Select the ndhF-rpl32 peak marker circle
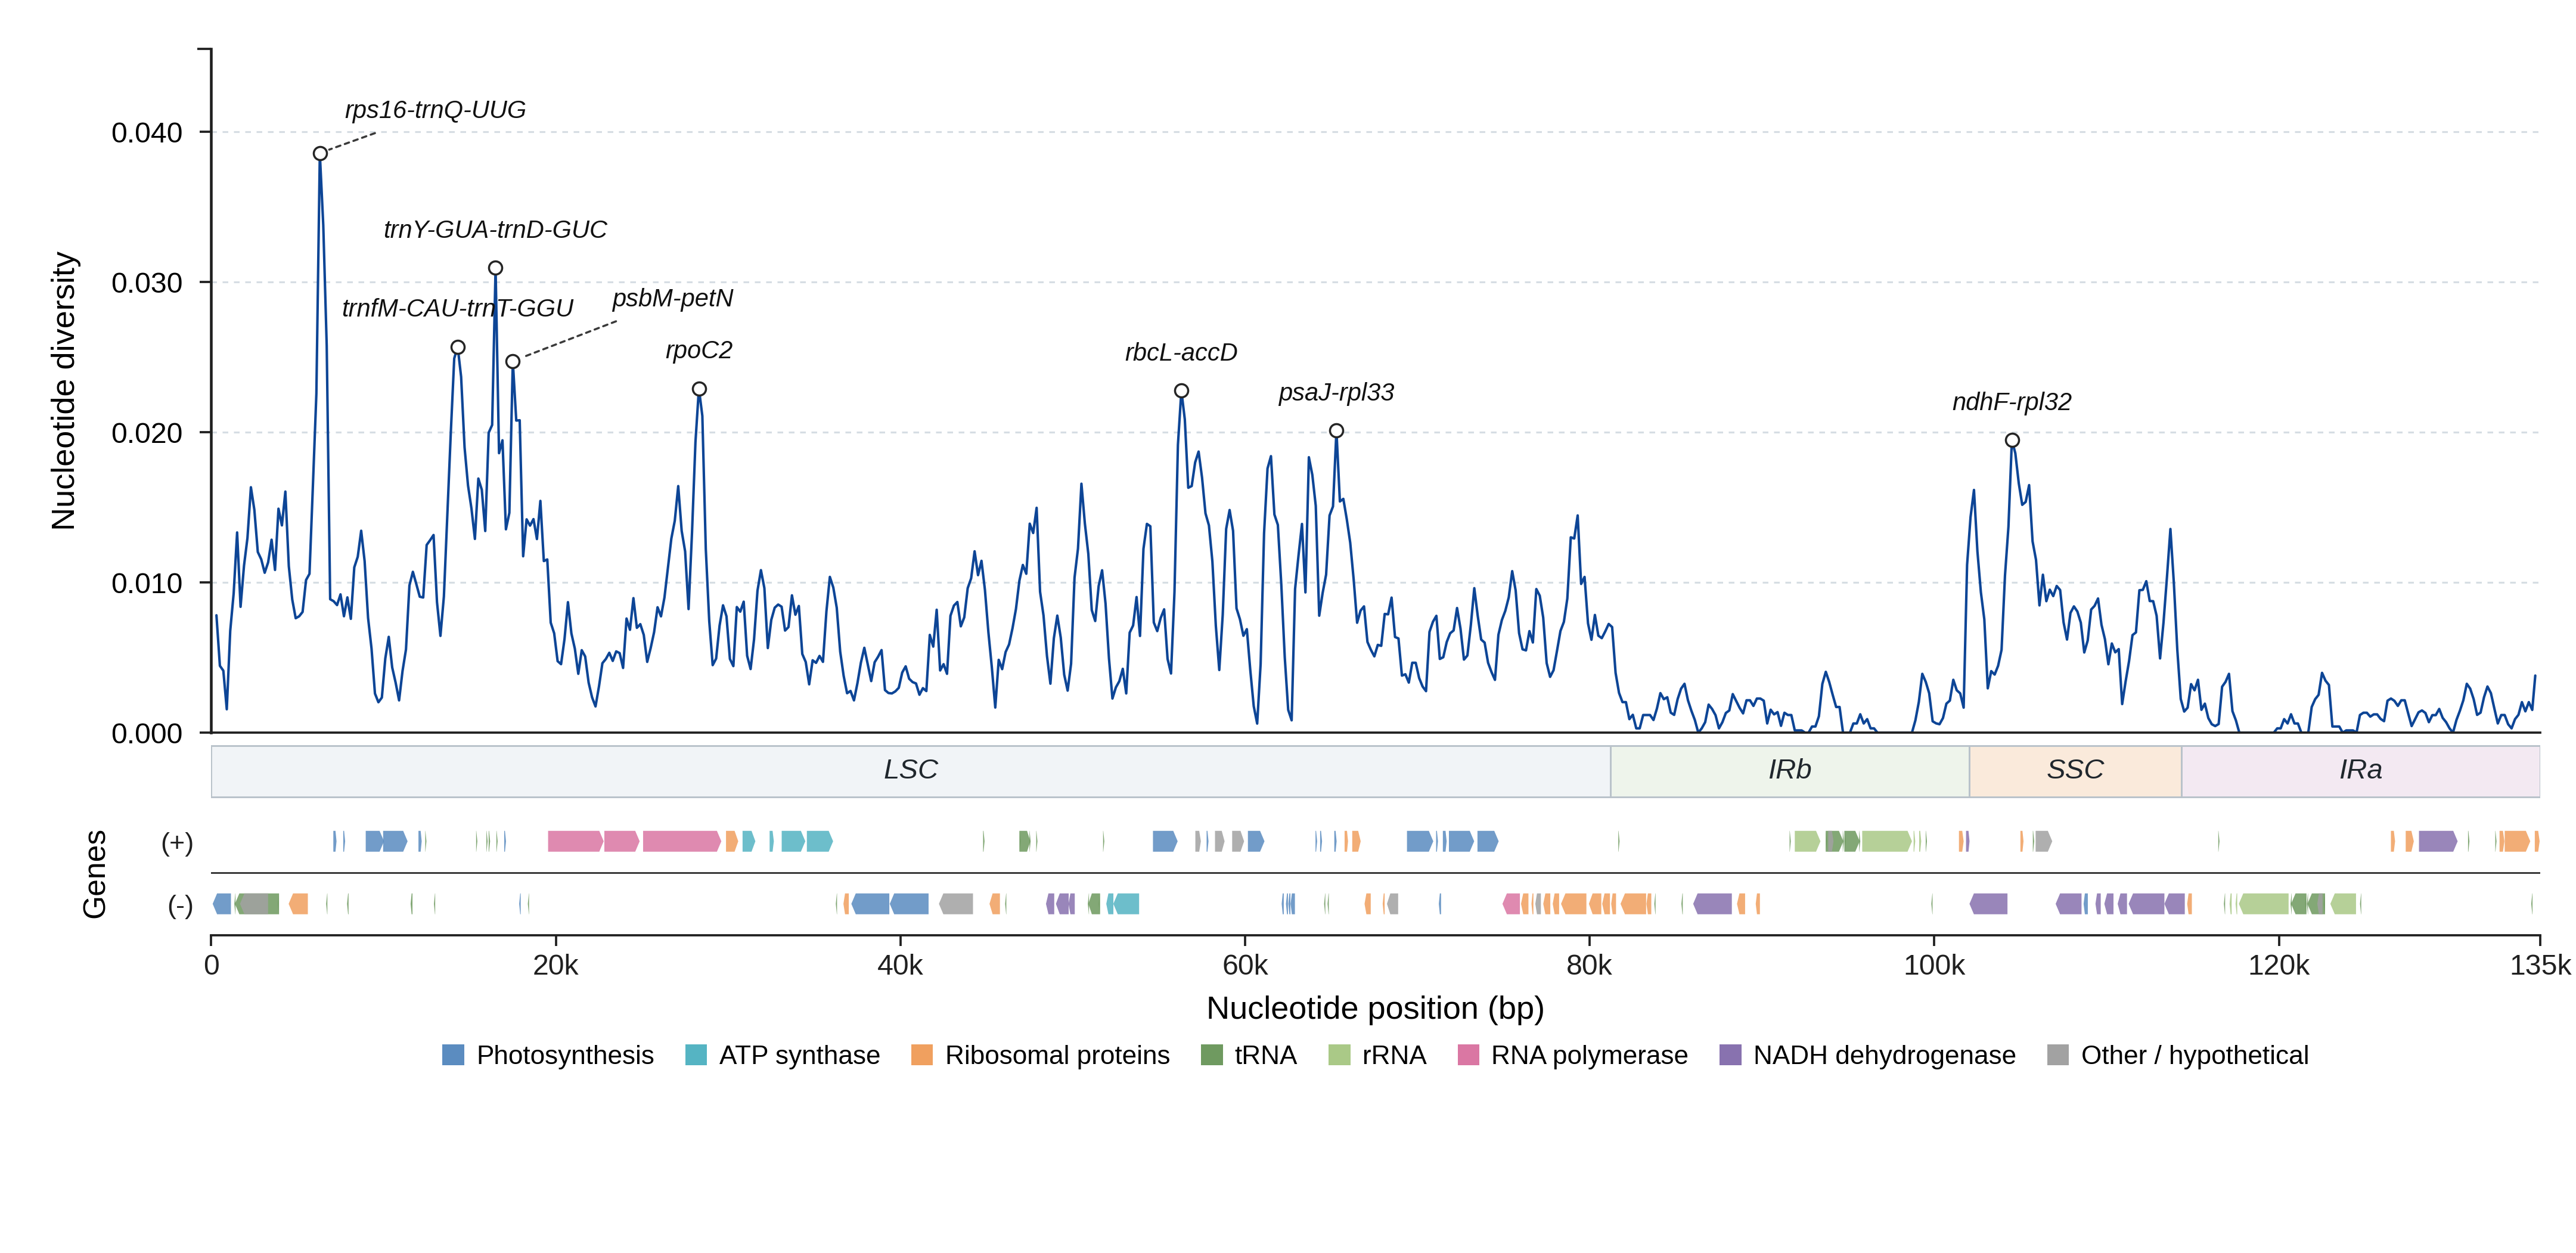The image size is (2576, 1253). point(2012,440)
